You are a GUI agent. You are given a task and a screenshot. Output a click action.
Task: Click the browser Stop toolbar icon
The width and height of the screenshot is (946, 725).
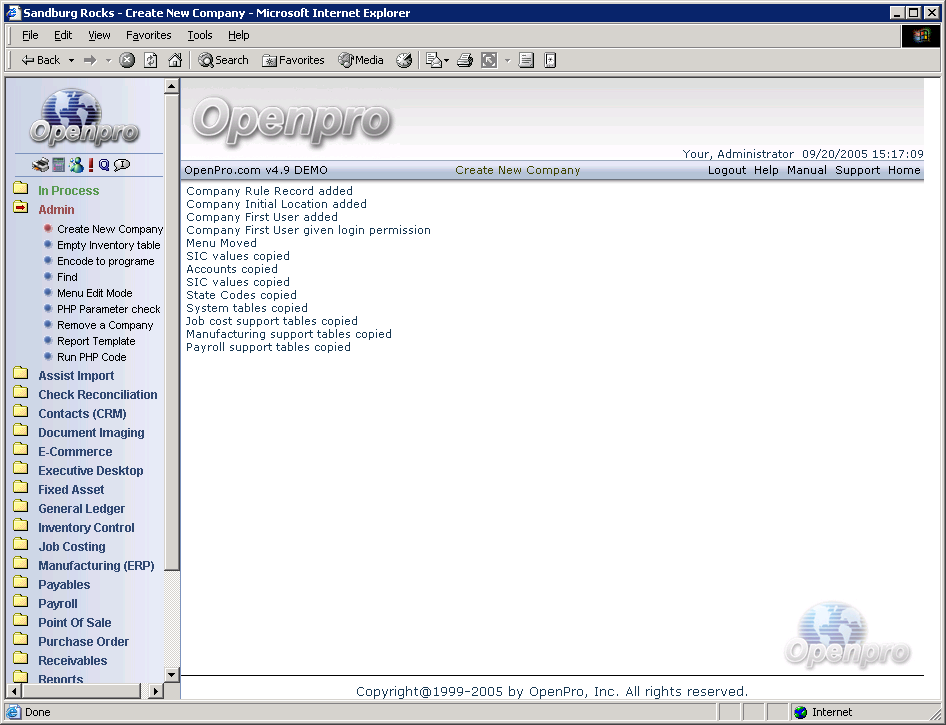tap(127, 60)
